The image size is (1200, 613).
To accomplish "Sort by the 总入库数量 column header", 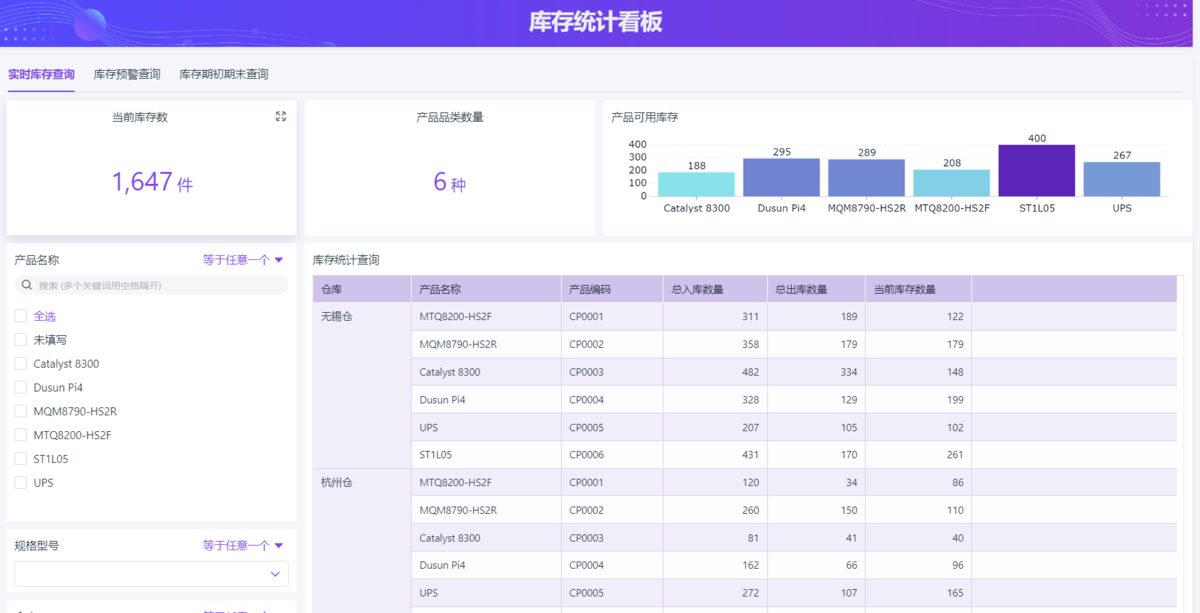I will point(715,289).
